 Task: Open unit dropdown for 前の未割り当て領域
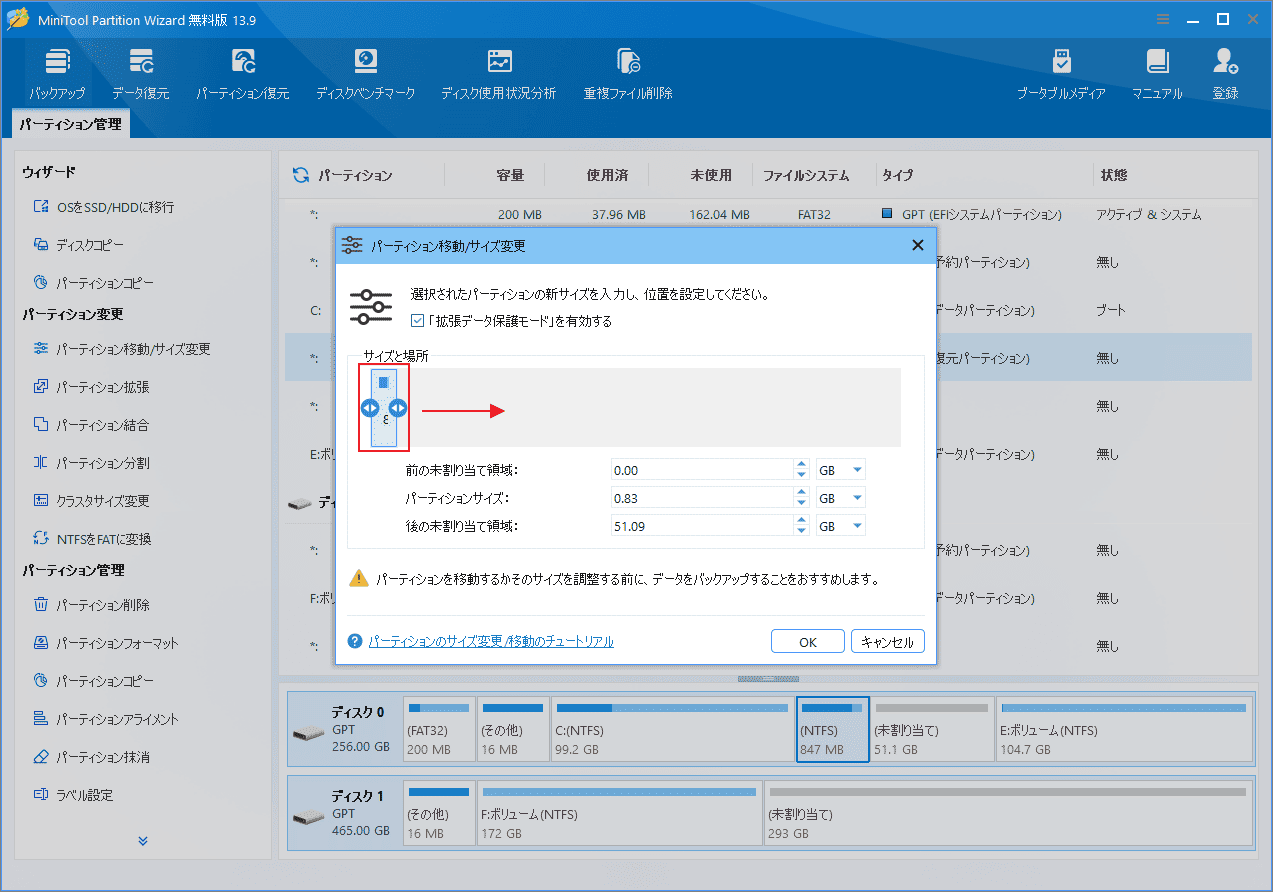click(841, 470)
